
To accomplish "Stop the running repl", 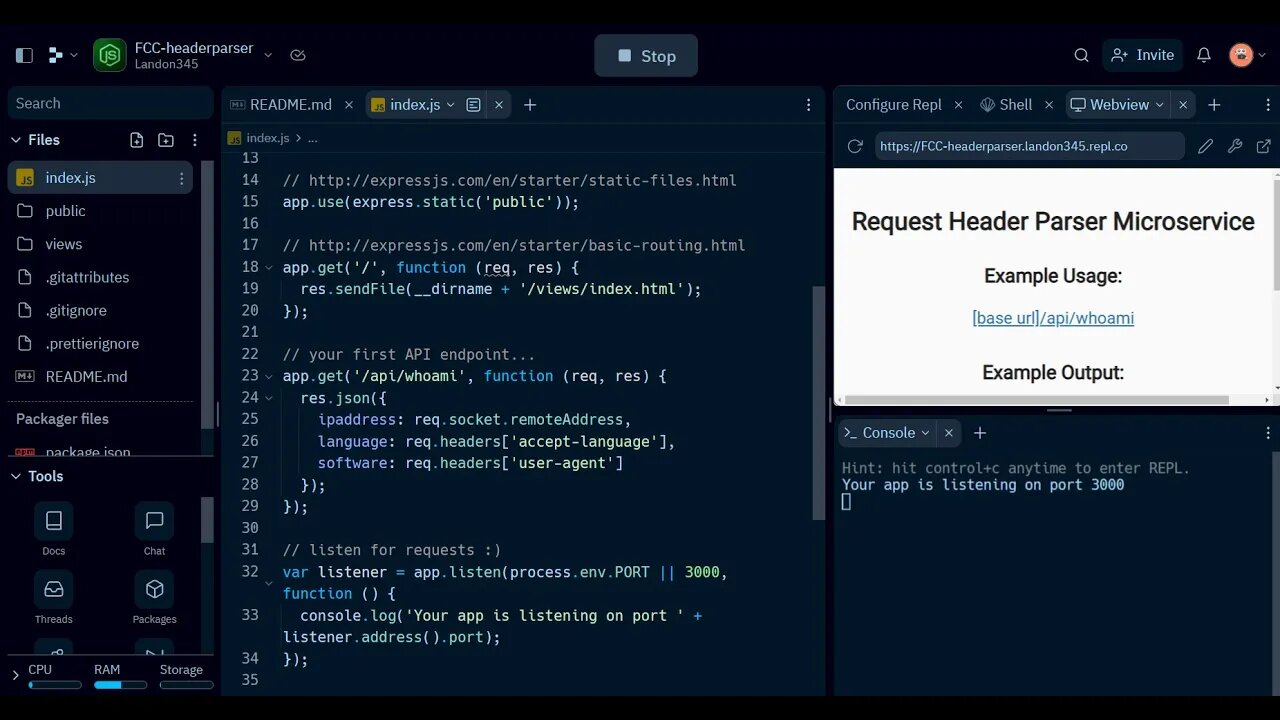I will 646,56.
